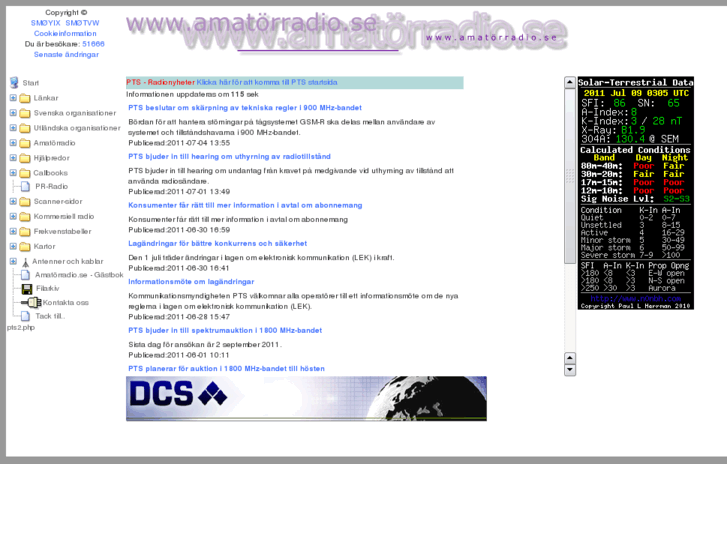Viewport: 727px width, 545px height.
Task: Click the Svenska organisationer folder icon
Action: [x=25, y=113]
